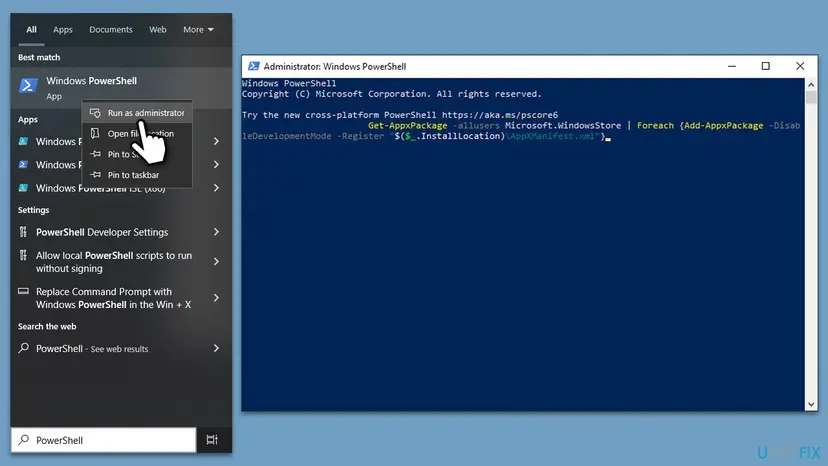Choose Open file location menu entry
828x466 pixels.
click(x=137, y=133)
